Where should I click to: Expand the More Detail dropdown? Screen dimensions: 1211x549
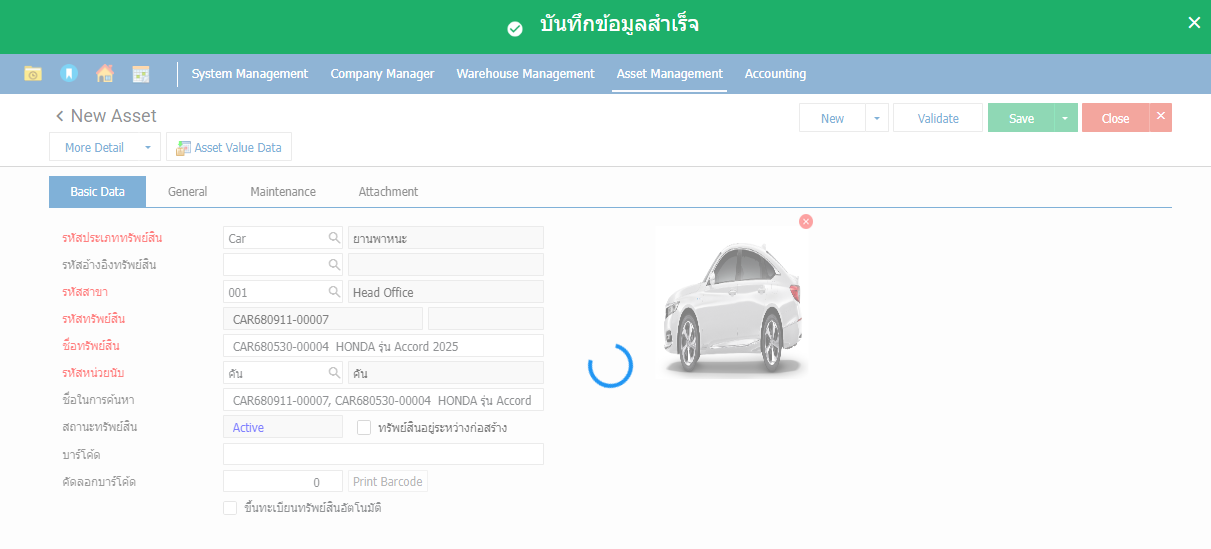tap(148, 148)
